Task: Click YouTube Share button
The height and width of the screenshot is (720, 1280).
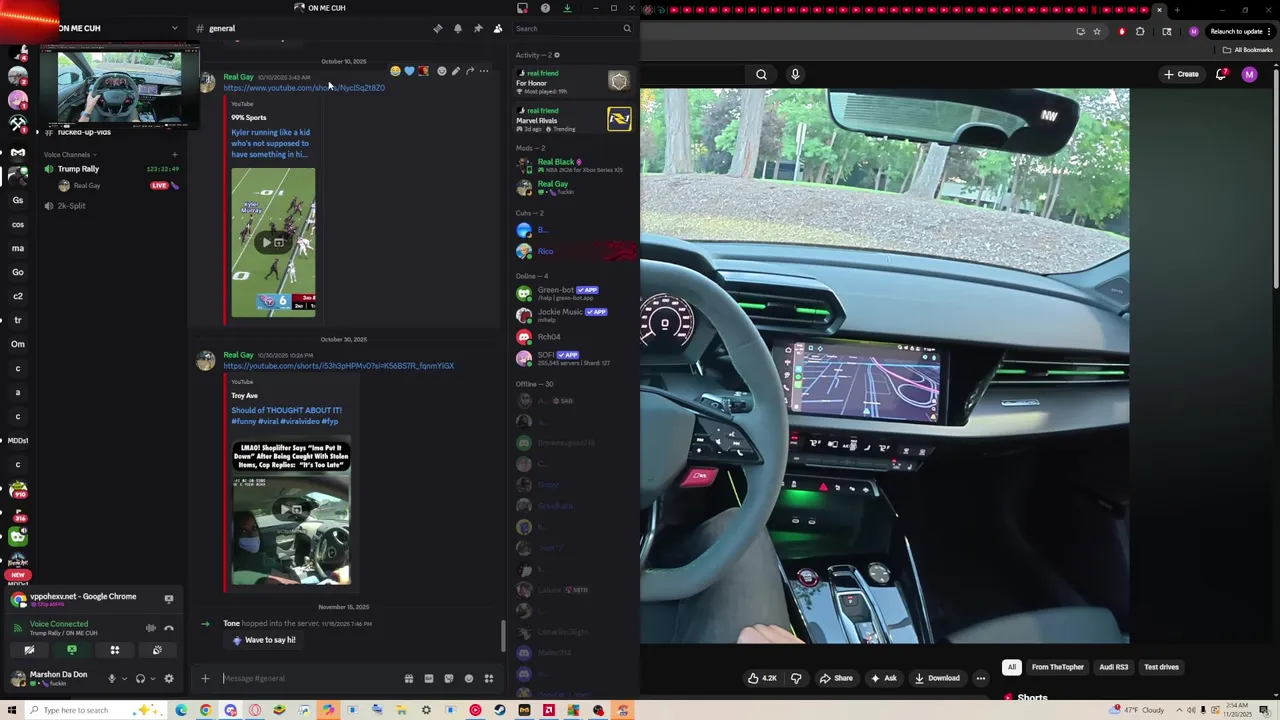Action: click(836, 678)
